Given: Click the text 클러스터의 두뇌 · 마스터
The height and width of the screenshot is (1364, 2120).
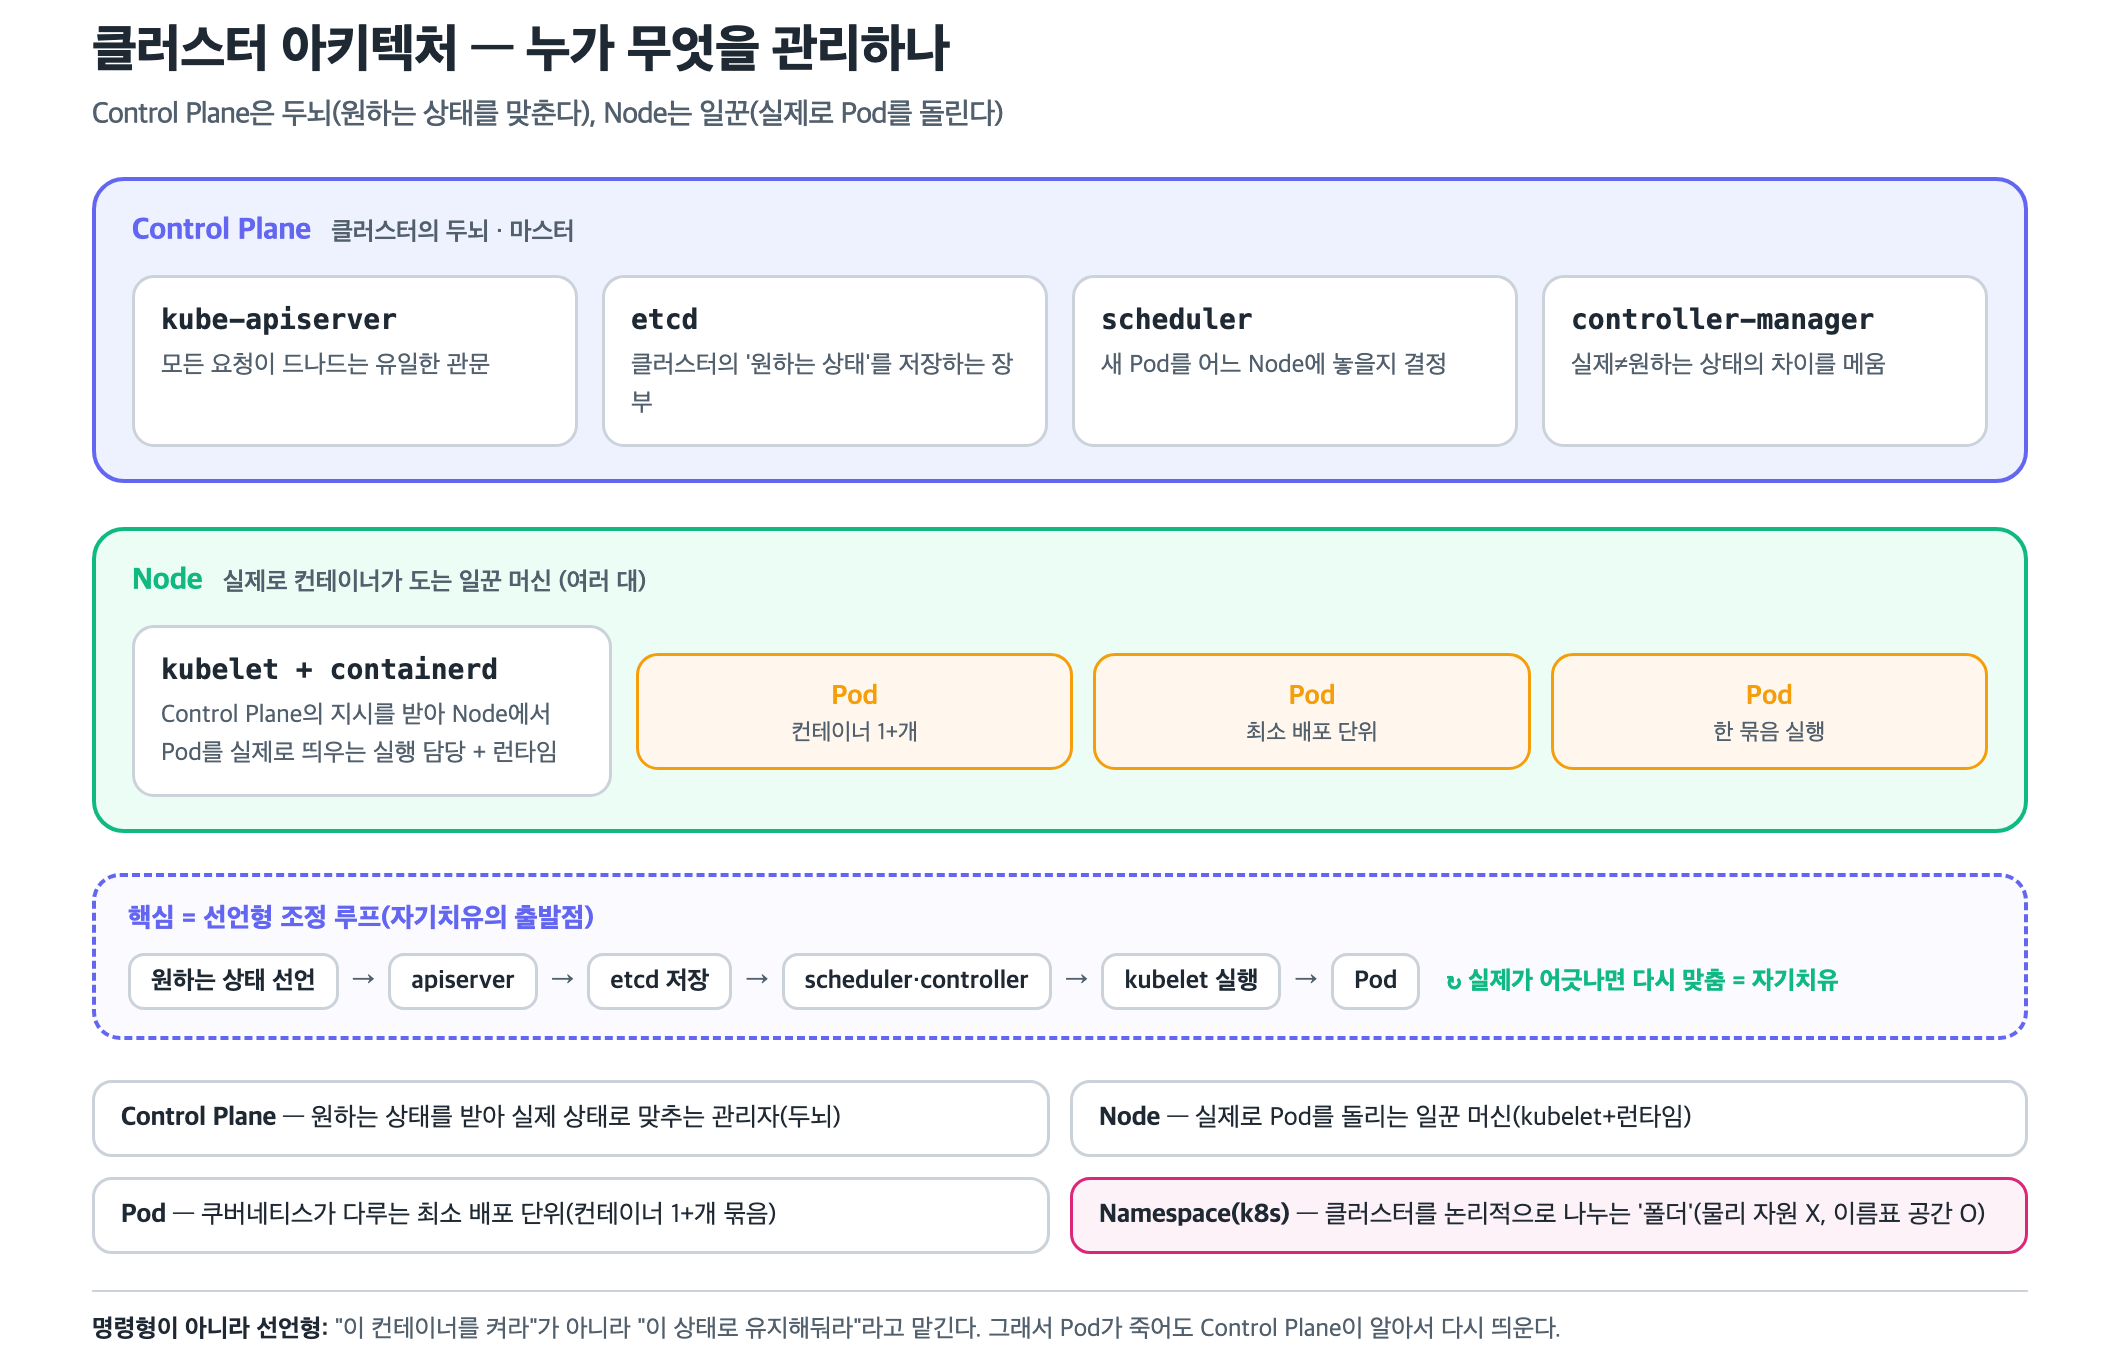Looking at the screenshot, I should (452, 231).
